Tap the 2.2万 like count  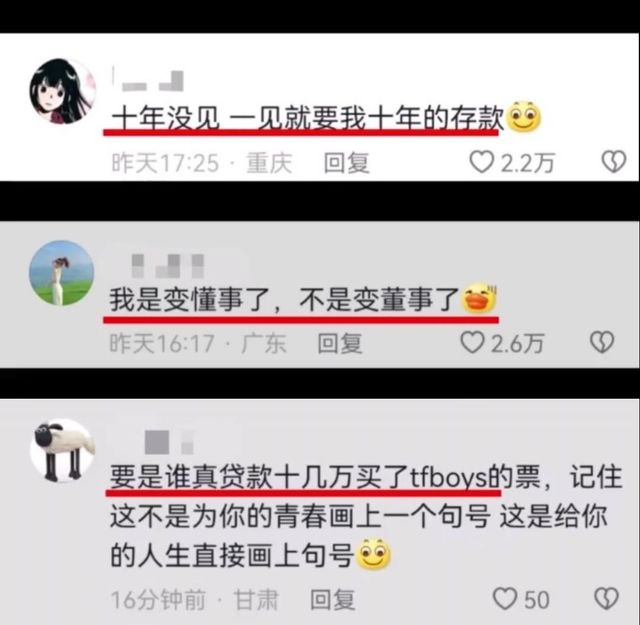[527, 163]
